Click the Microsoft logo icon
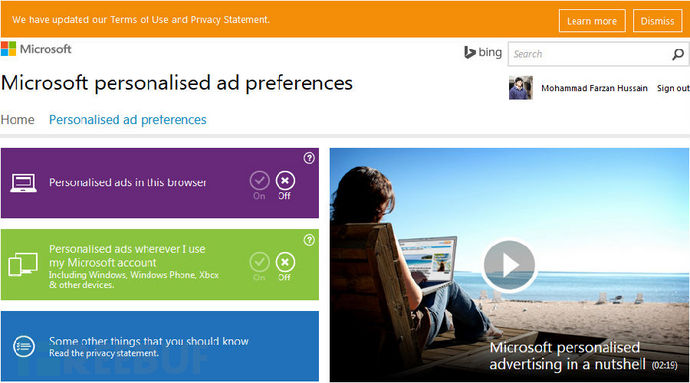The image size is (690, 383). tap(8, 49)
